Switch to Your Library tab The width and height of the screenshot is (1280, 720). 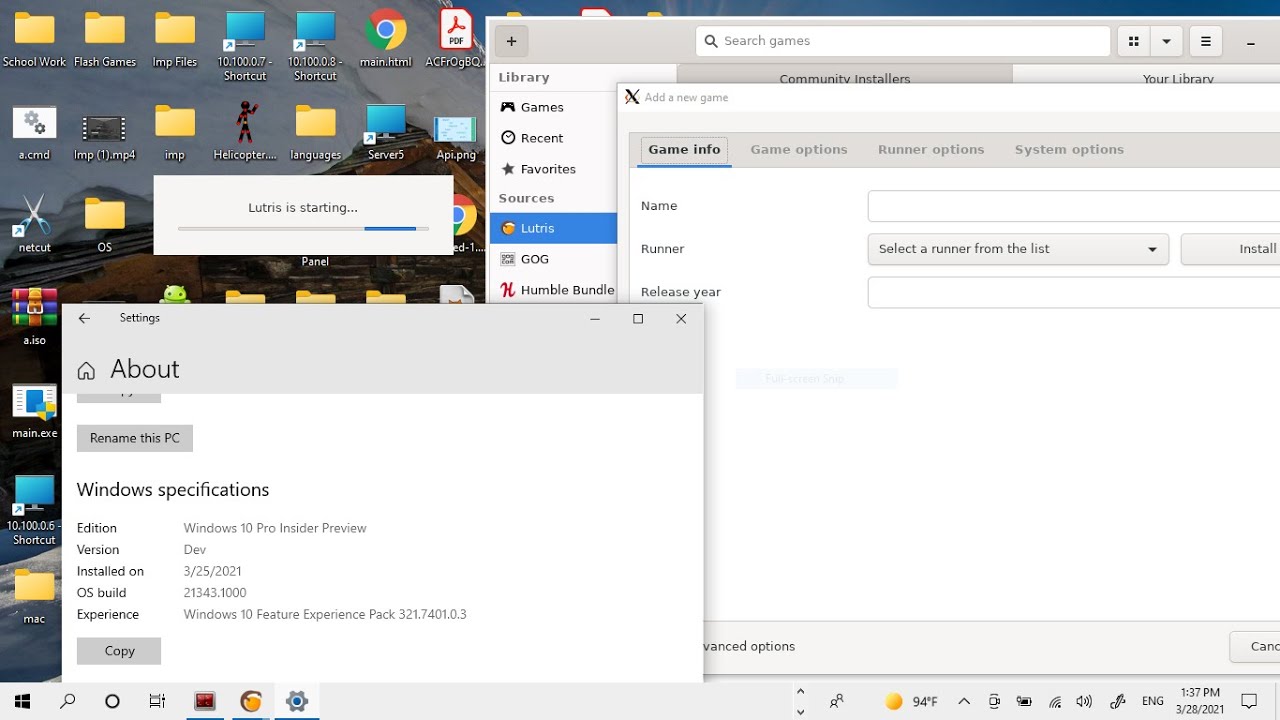1178,78
